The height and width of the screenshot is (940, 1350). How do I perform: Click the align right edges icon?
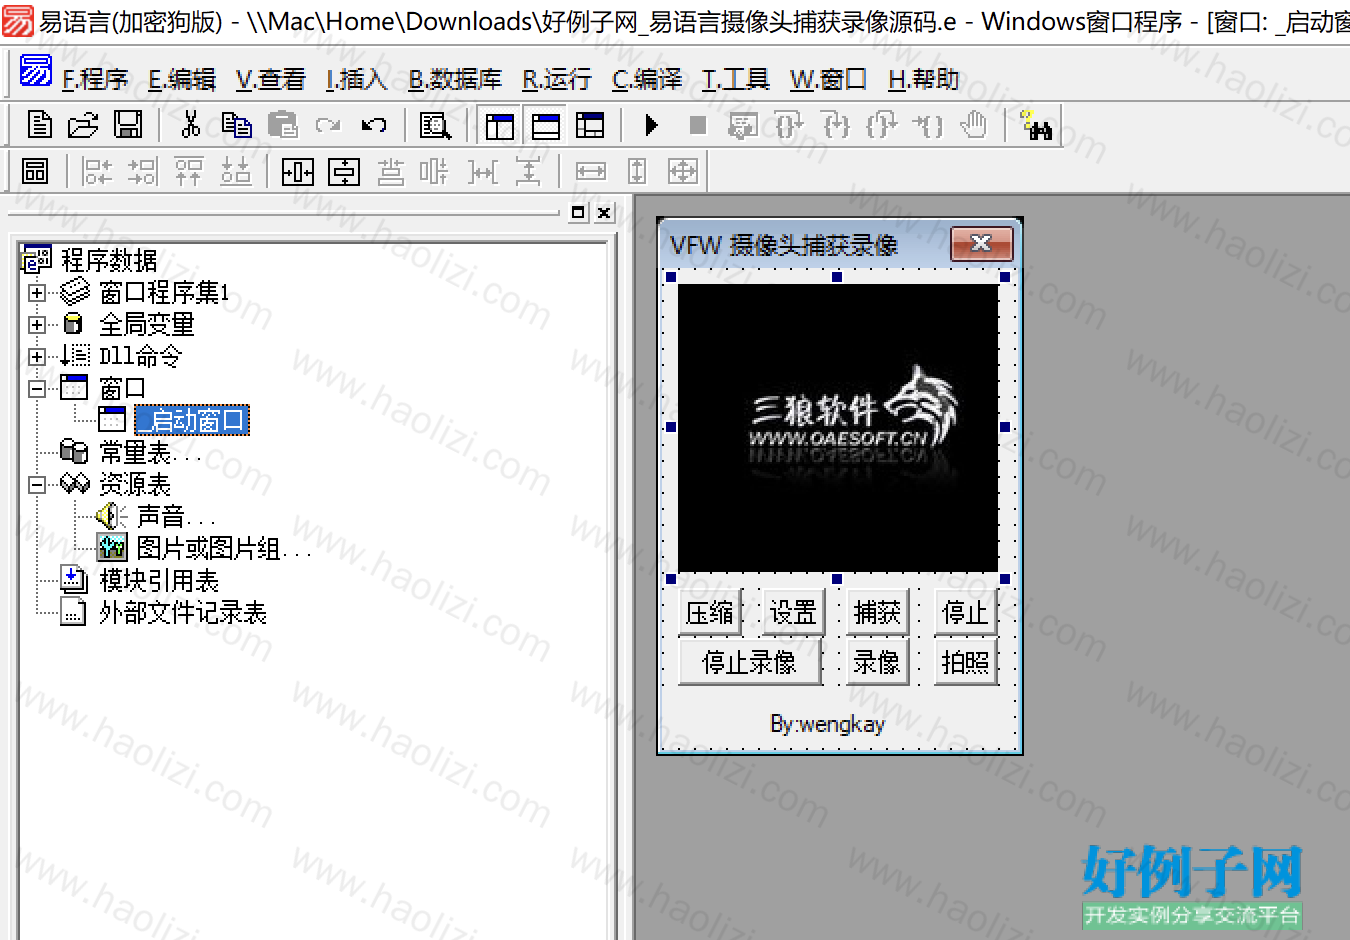pyautogui.click(x=143, y=171)
